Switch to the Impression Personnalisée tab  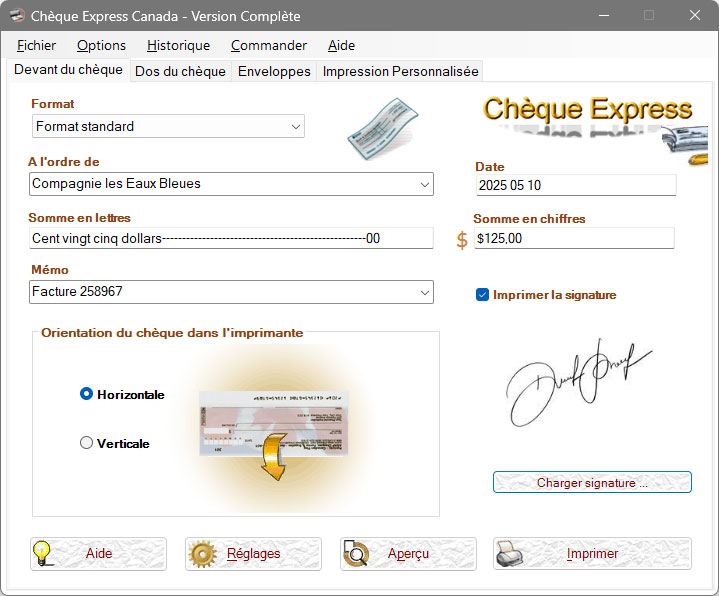pyautogui.click(x=400, y=72)
